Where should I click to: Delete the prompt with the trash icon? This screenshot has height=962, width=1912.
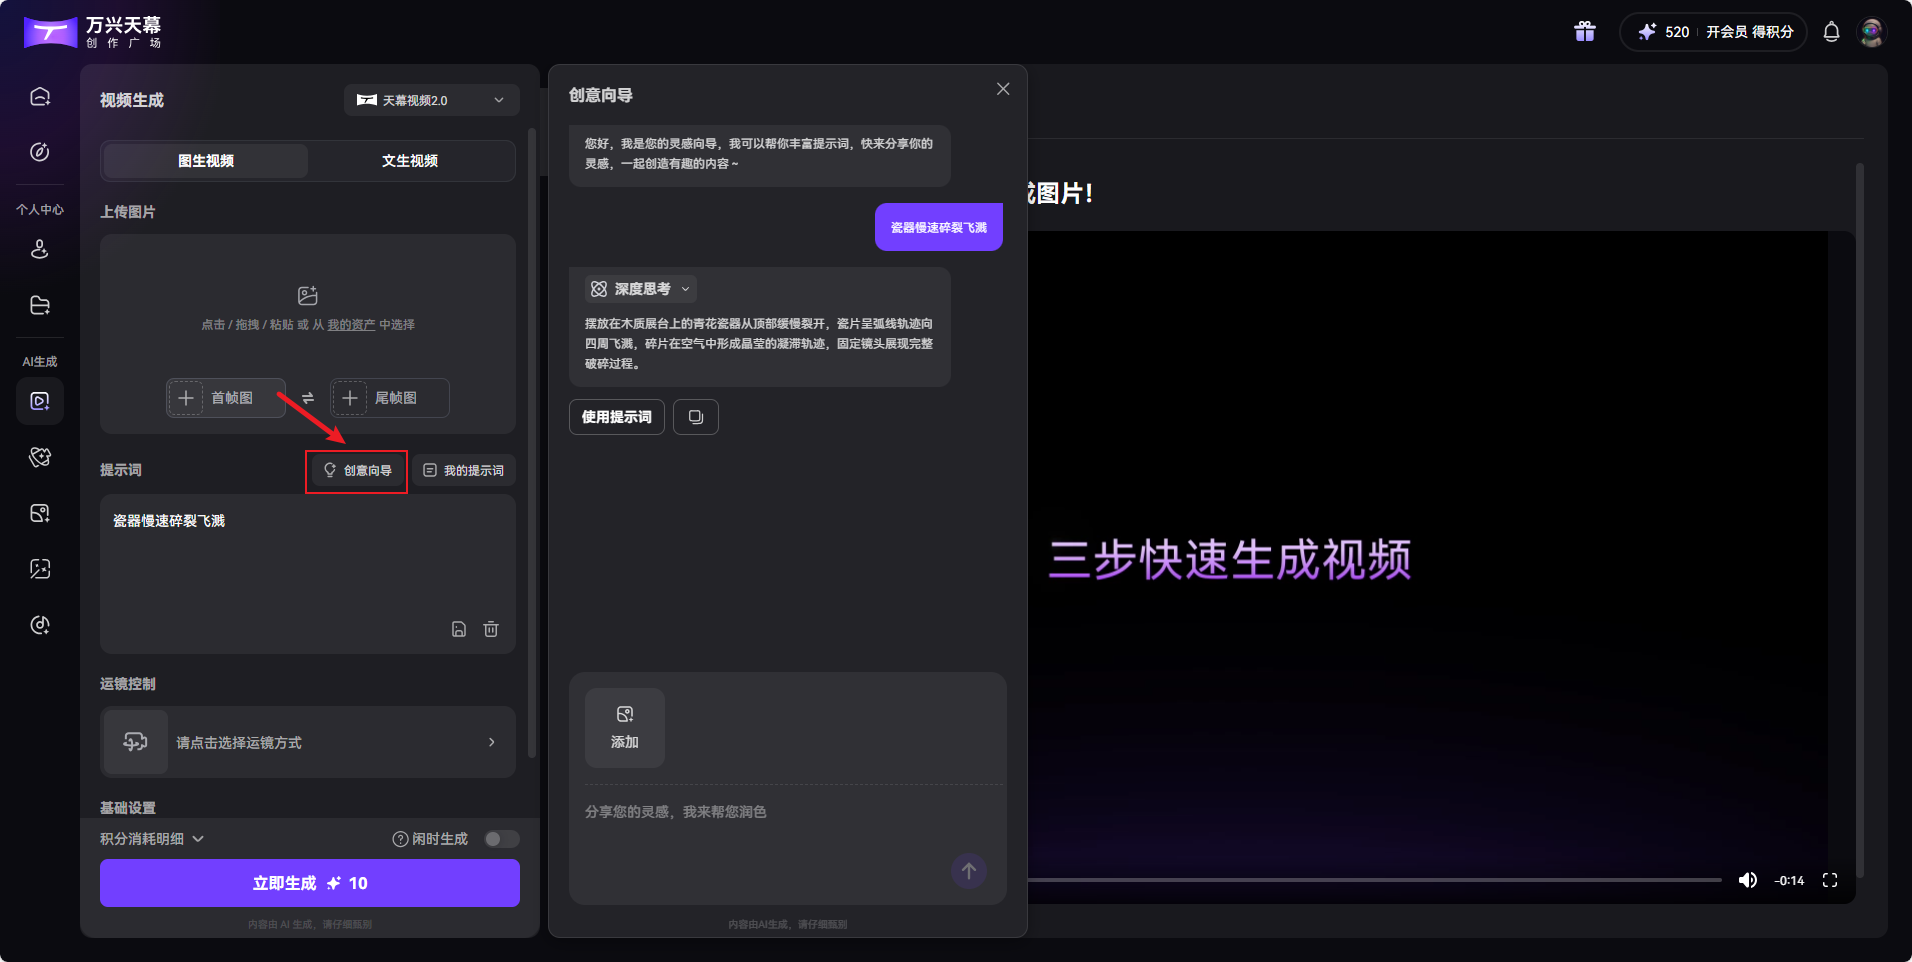tap(491, 629)
